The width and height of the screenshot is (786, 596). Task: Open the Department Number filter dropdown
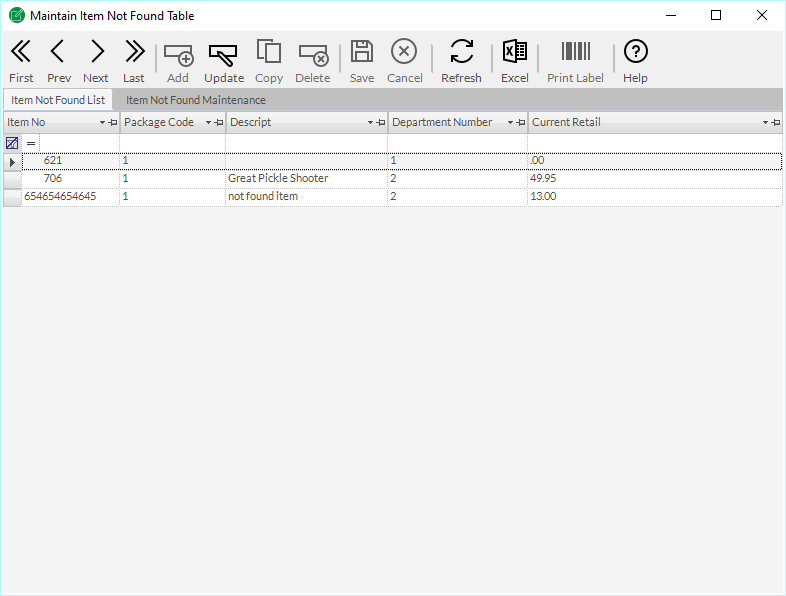510,123
